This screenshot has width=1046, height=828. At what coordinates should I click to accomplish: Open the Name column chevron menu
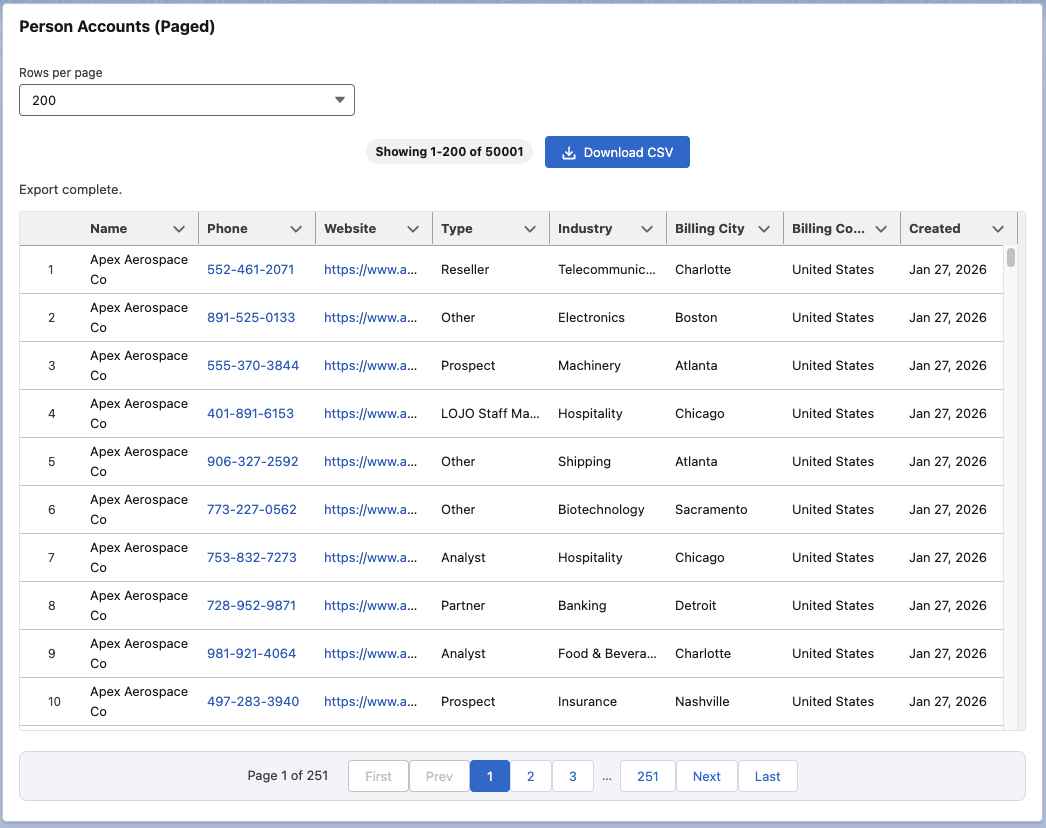[x=179, y=229]
